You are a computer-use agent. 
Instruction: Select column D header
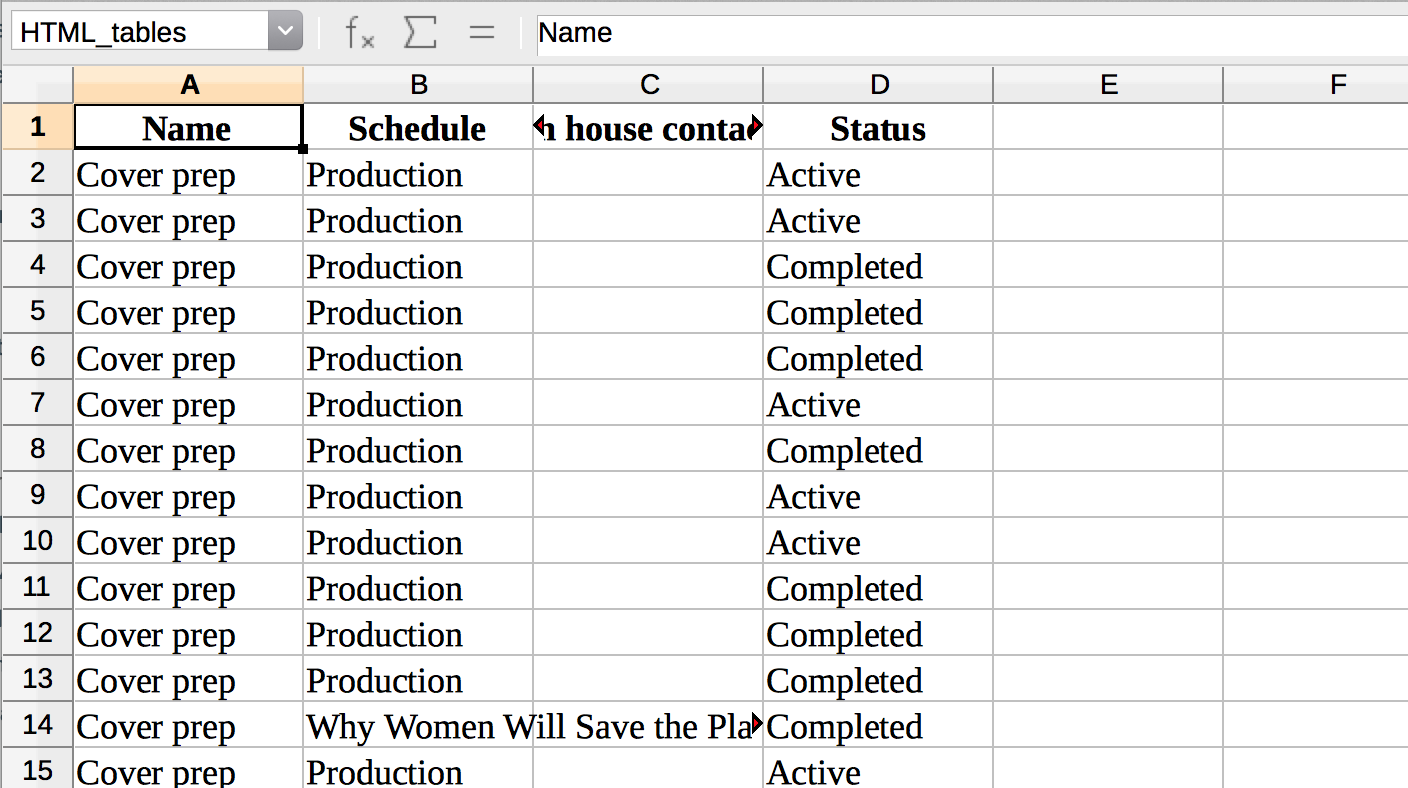pos(878,85)
